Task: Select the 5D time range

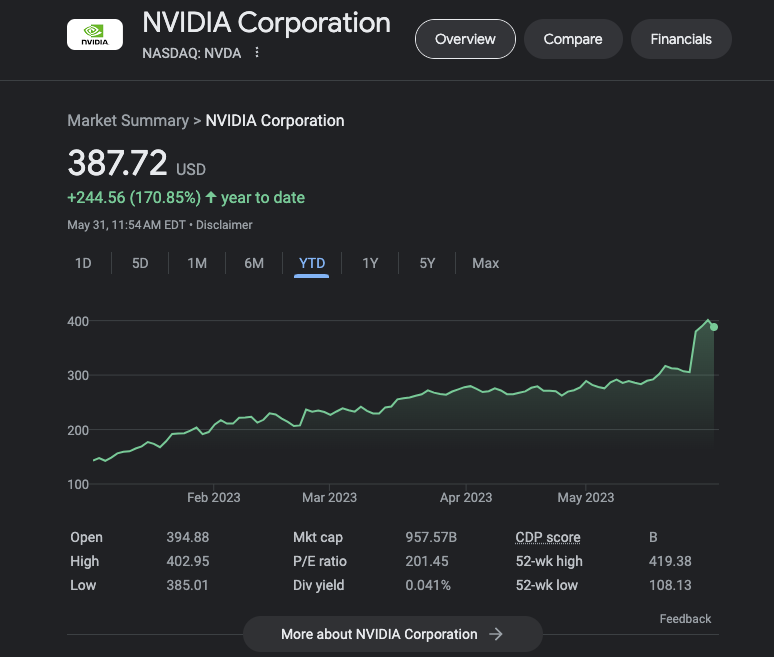Action: pyautogui.click(x=141, y=263)
